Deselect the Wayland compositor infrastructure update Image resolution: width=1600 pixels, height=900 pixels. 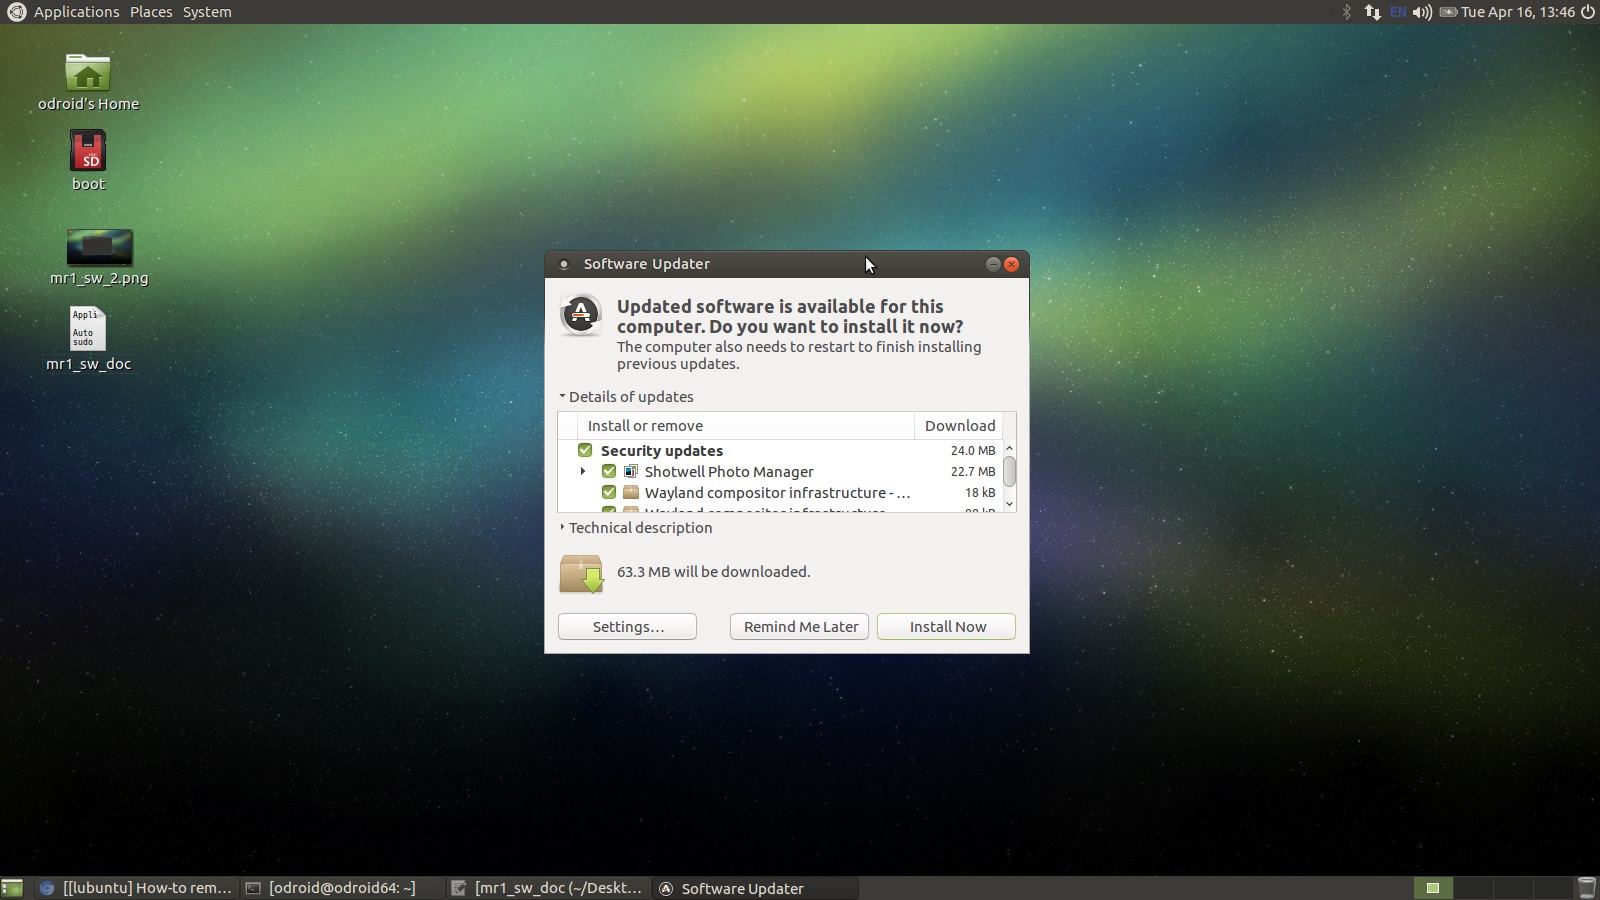pos(609,493)
